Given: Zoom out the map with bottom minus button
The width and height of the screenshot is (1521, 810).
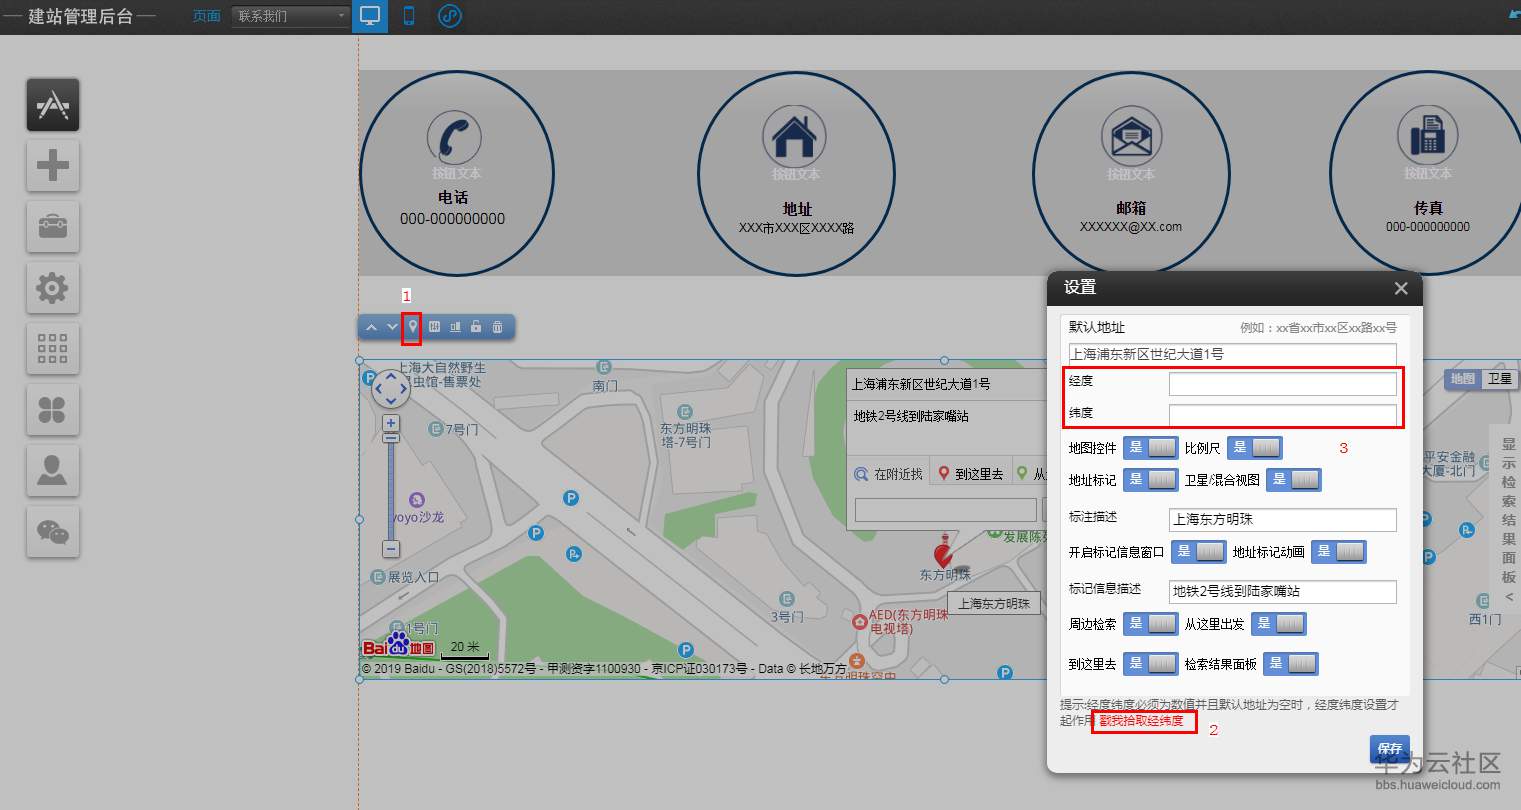Looking at the screenshot, I should [x=391, y=549].
